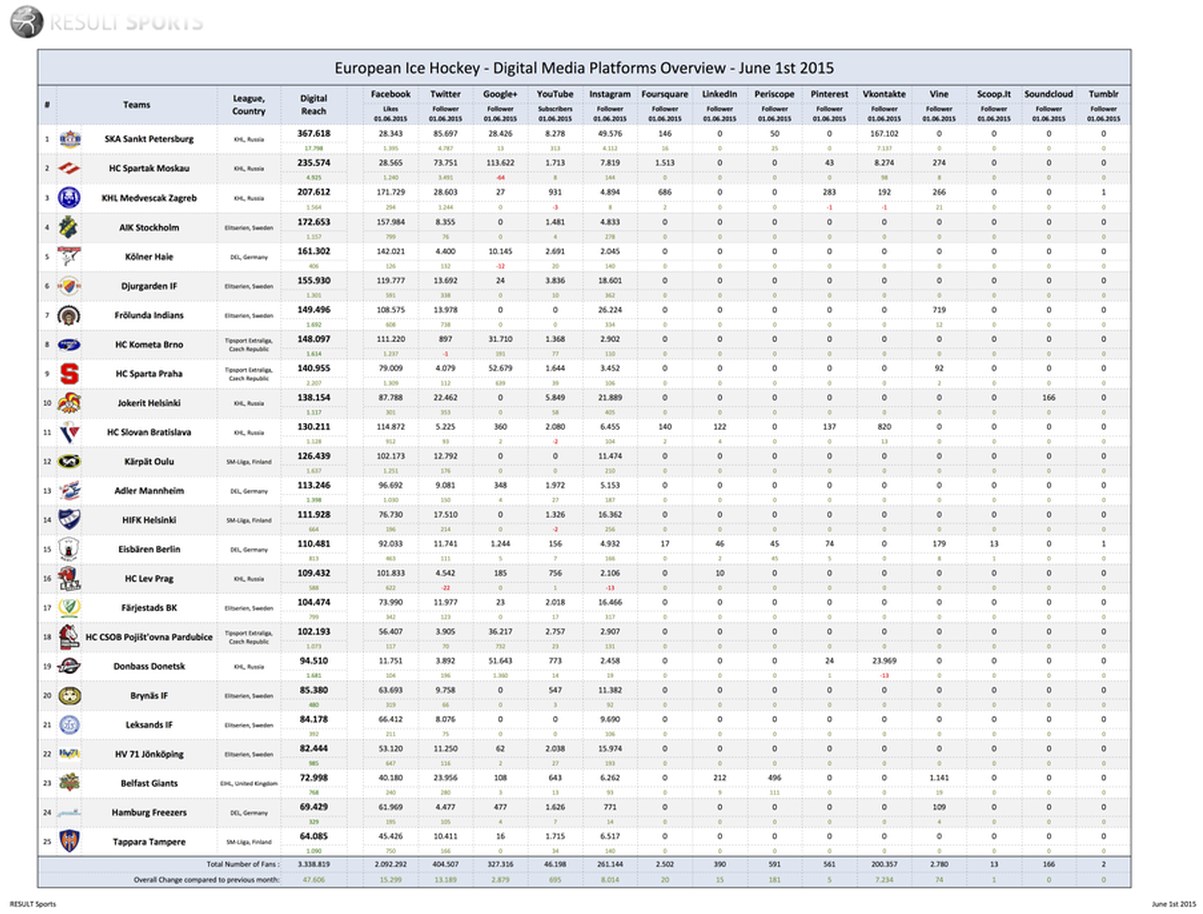The height and width of the screenshot is (914, 1203).
Task: Select the Hamburg Freezers team logo
Action: [69, 812]
